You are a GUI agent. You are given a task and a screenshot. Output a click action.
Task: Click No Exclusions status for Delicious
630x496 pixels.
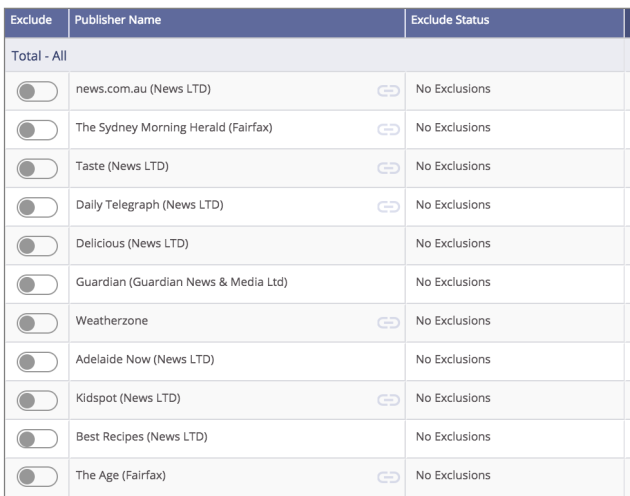point(453,243)
